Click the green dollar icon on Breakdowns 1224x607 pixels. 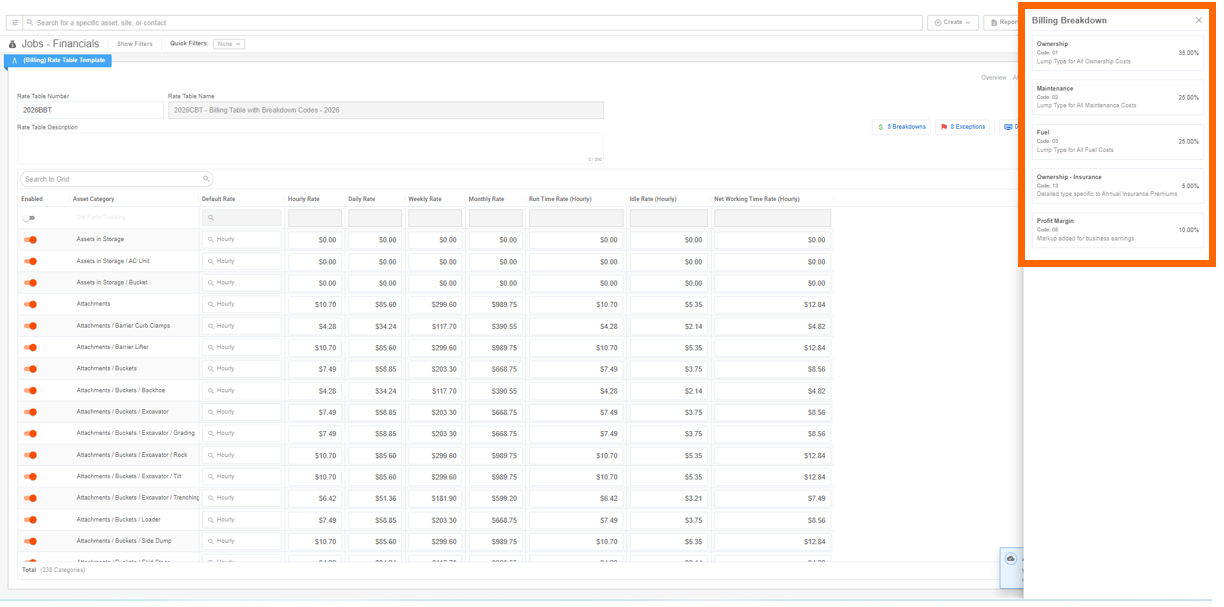click(x=880, y=127)
